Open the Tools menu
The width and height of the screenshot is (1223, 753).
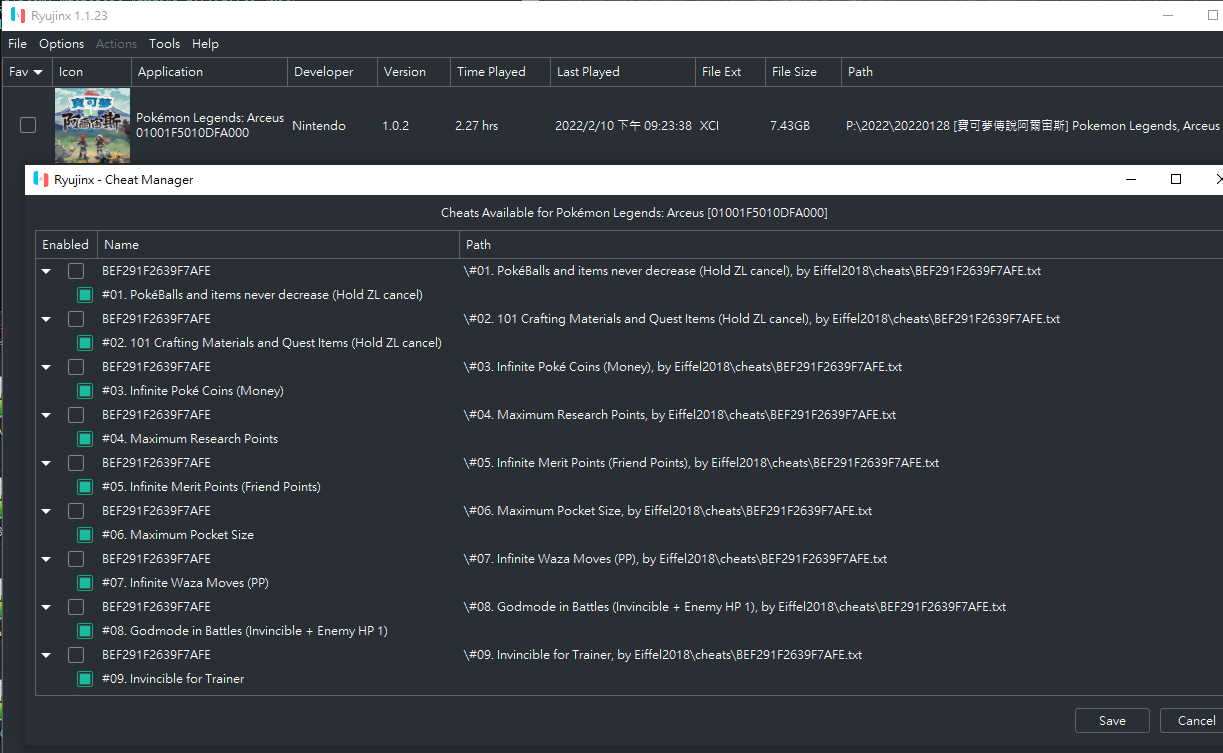pyautogui.click(x=164, y=44)
